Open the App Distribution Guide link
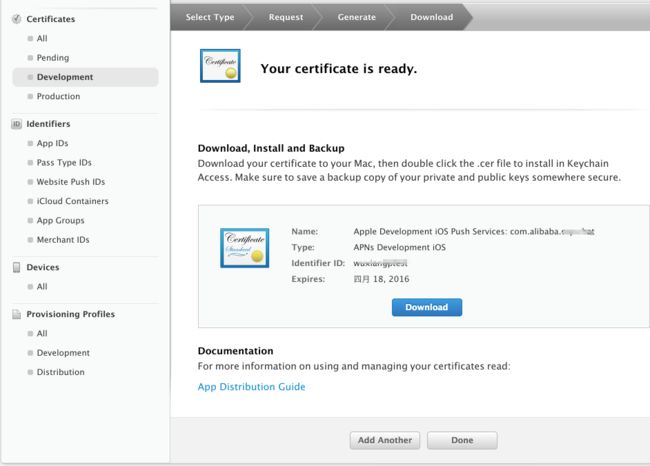The image size is (650, 466). (x=251, y=387)
